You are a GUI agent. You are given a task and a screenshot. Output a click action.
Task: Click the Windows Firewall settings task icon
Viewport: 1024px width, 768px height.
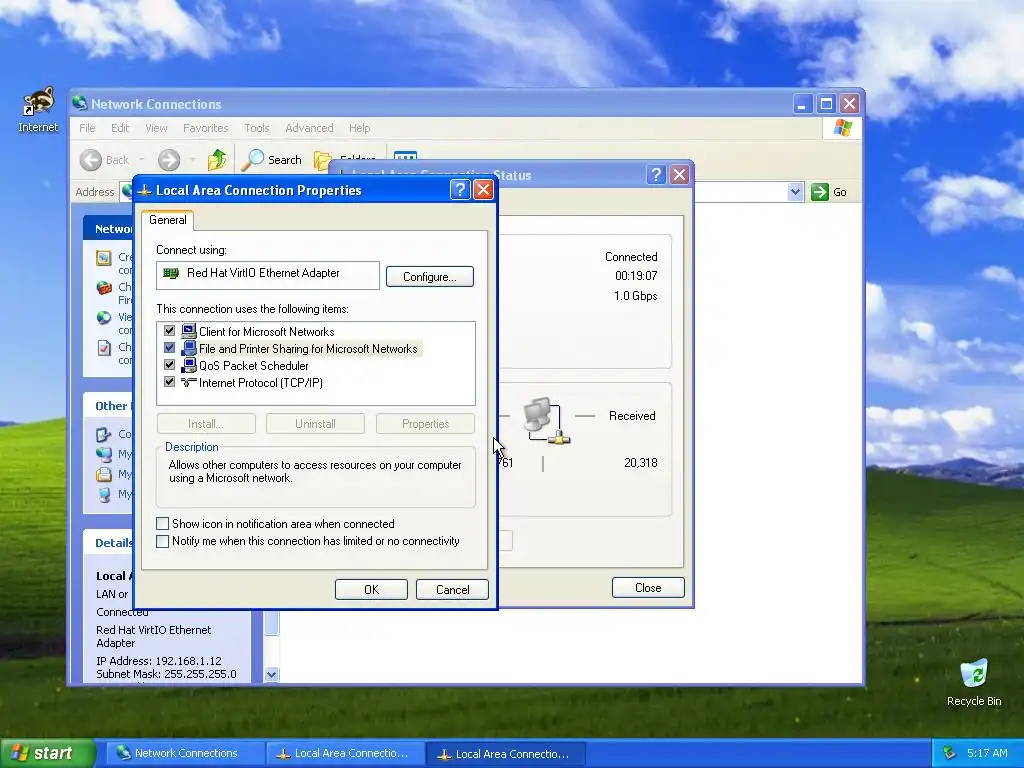(103, 287)
